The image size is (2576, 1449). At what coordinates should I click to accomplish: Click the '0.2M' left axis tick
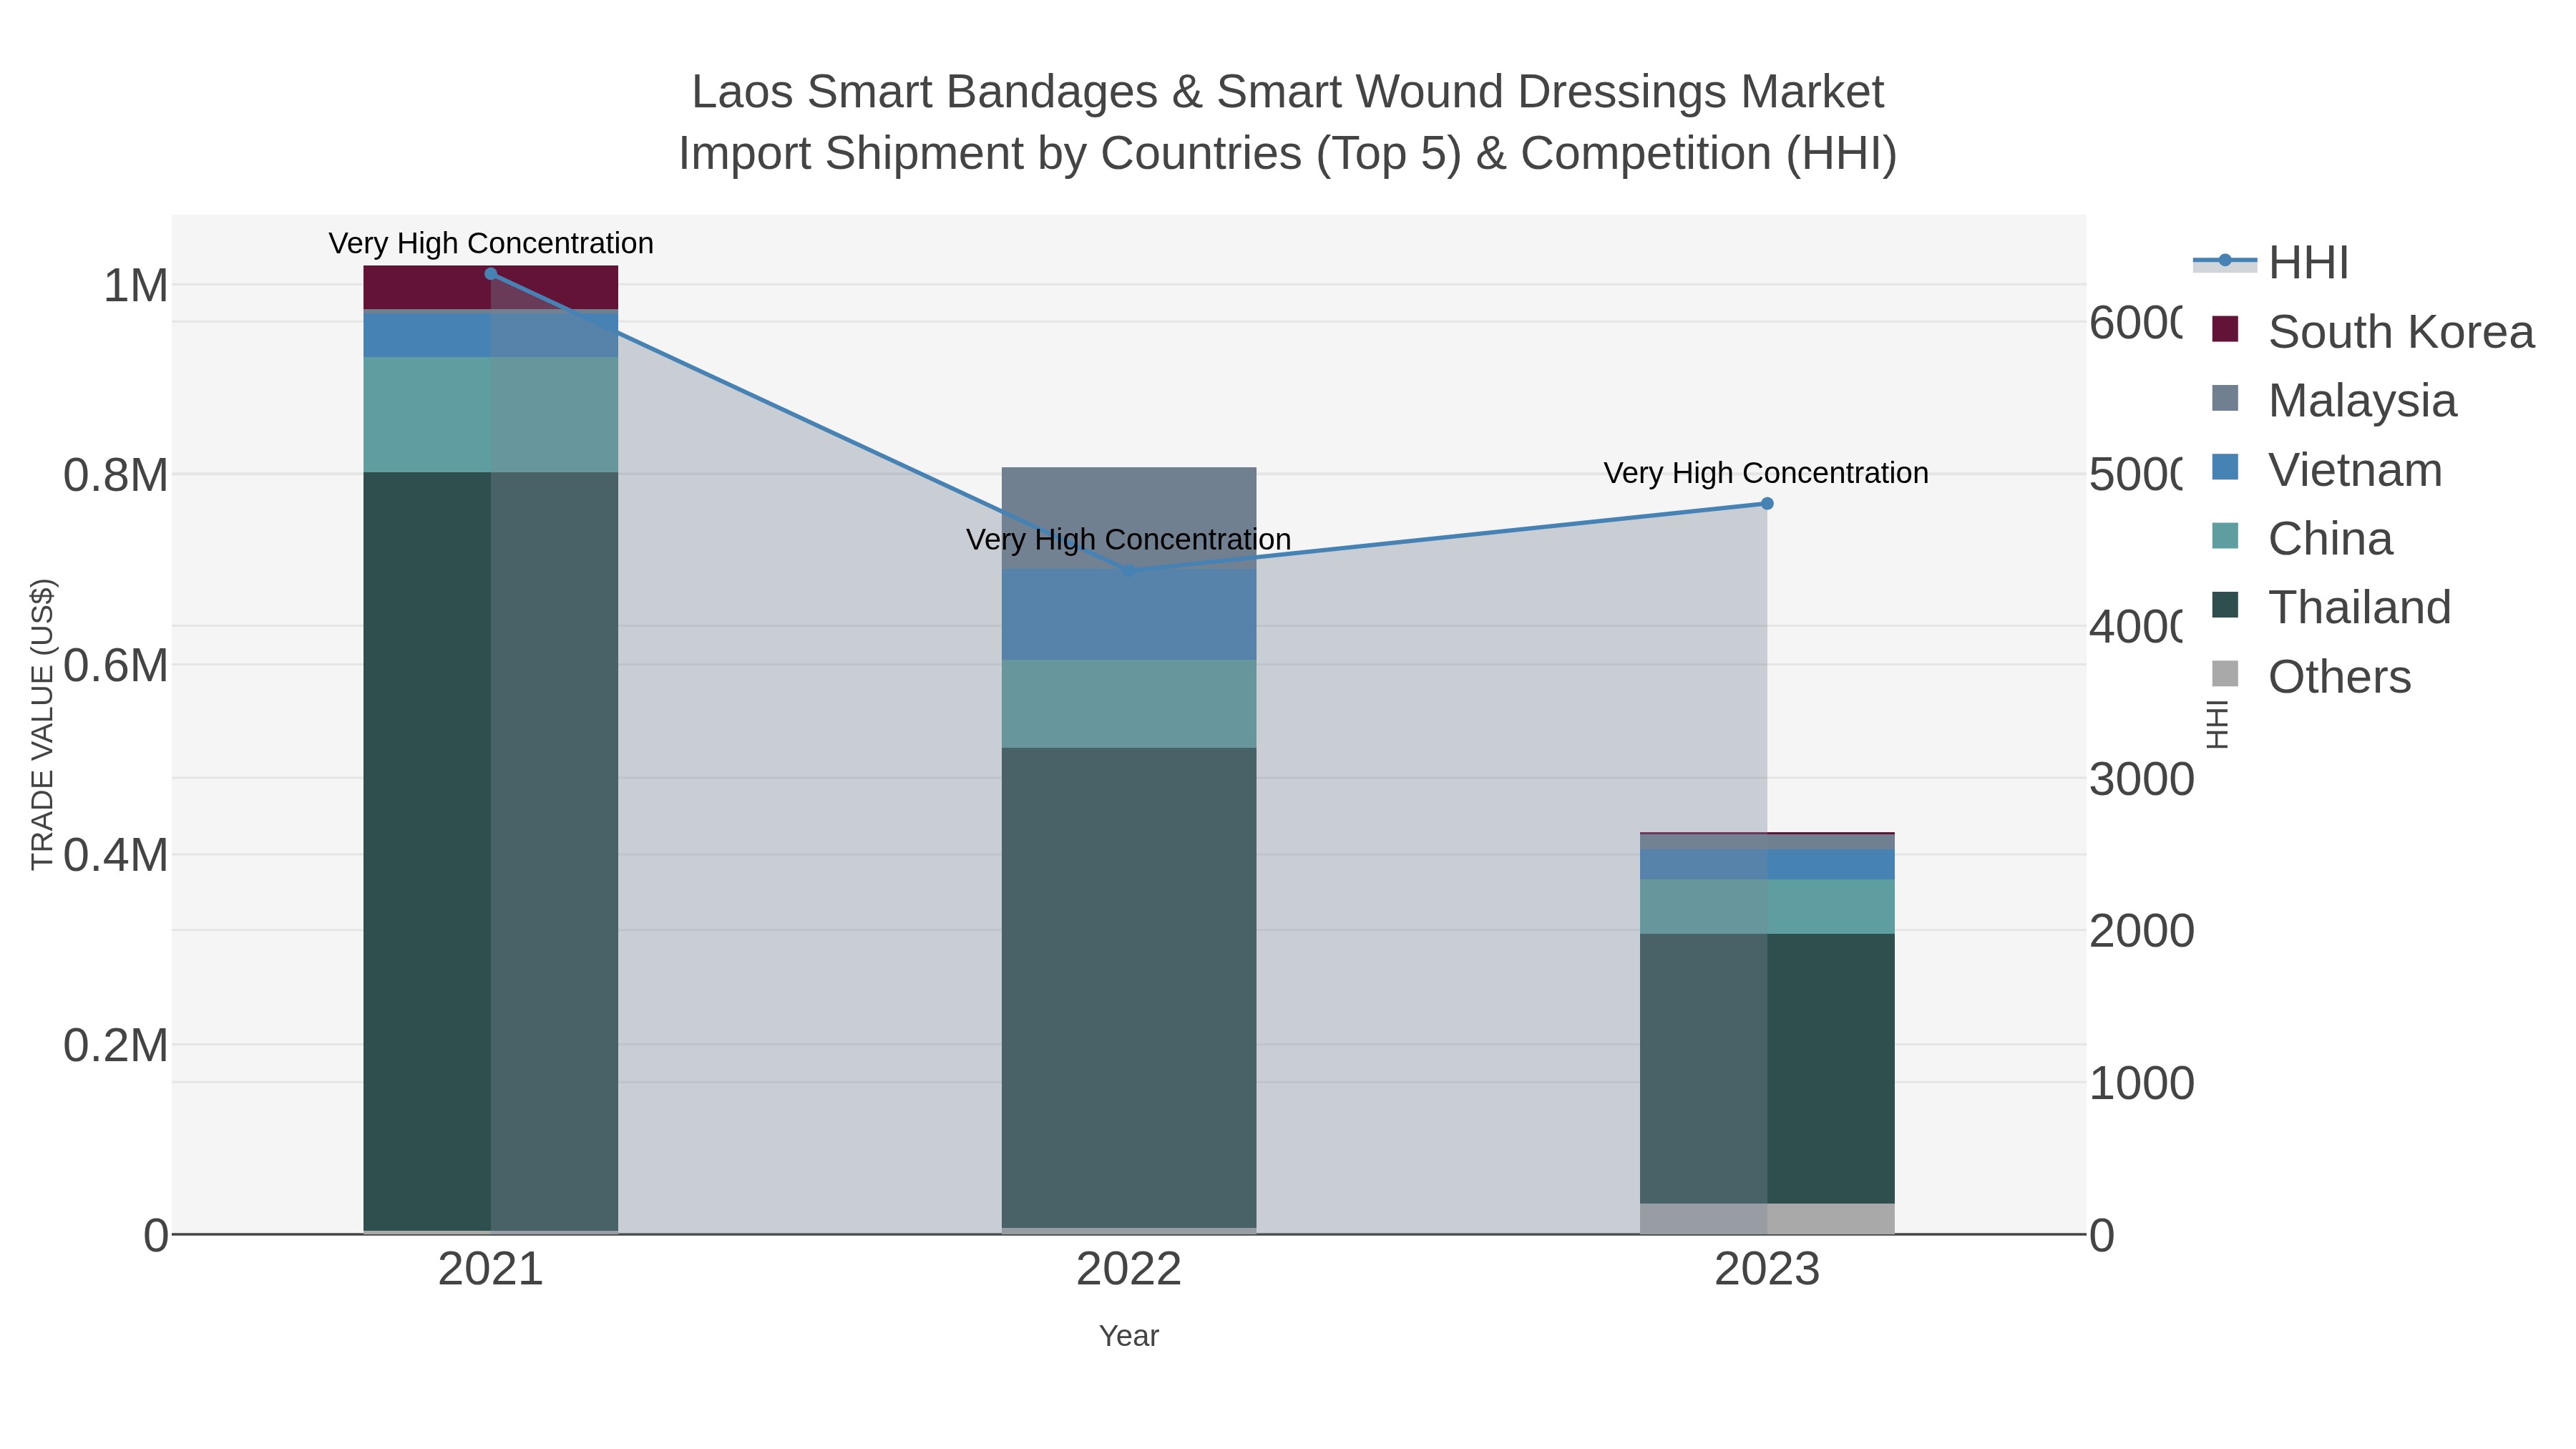click(116, 1046)
